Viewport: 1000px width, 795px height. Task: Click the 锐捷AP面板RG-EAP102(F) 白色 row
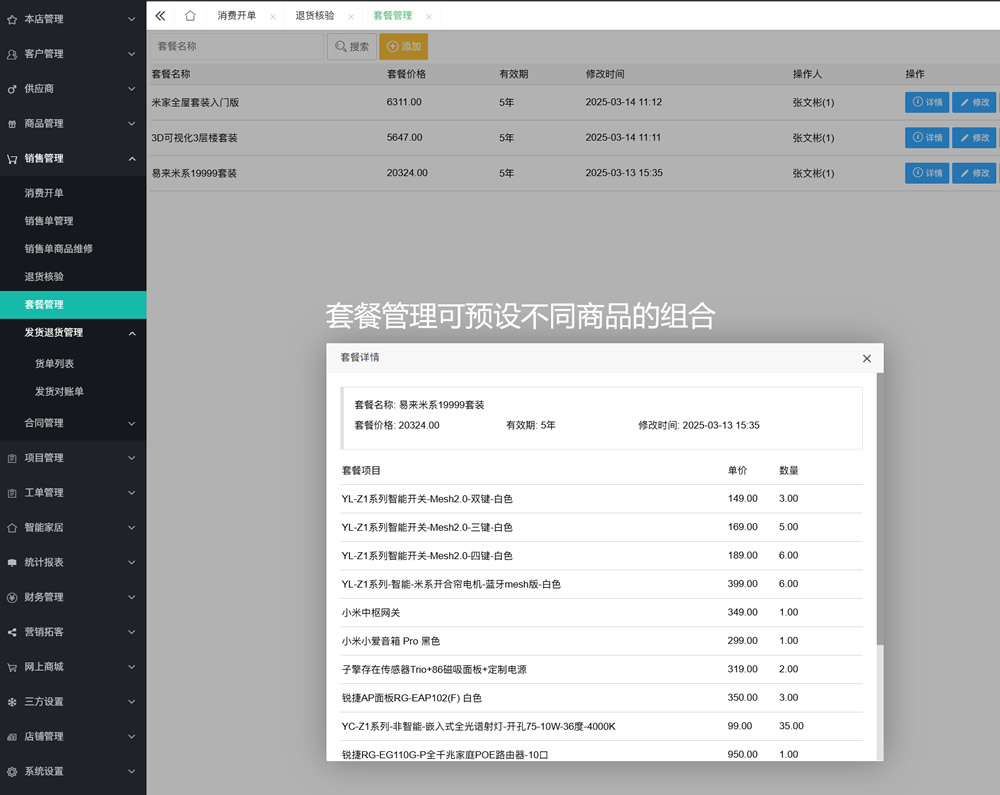[x=602, y=698]
